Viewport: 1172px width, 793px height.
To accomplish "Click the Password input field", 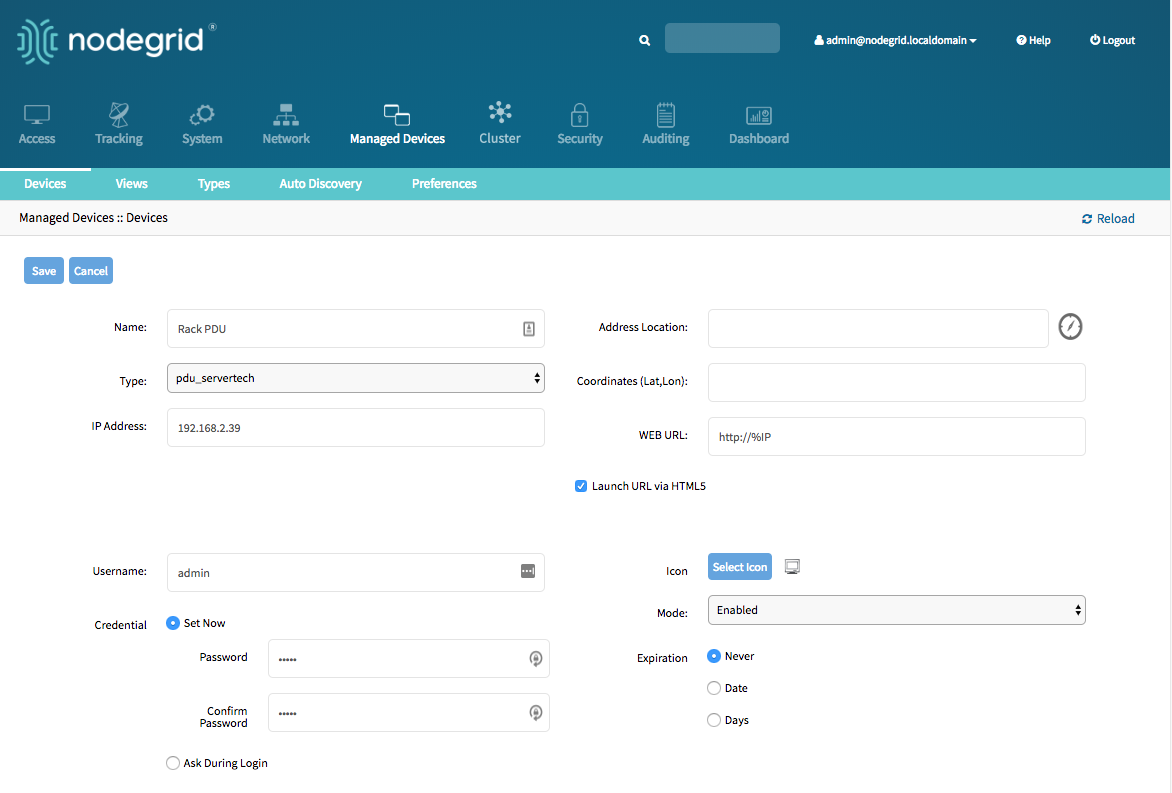I will (409, 658).
